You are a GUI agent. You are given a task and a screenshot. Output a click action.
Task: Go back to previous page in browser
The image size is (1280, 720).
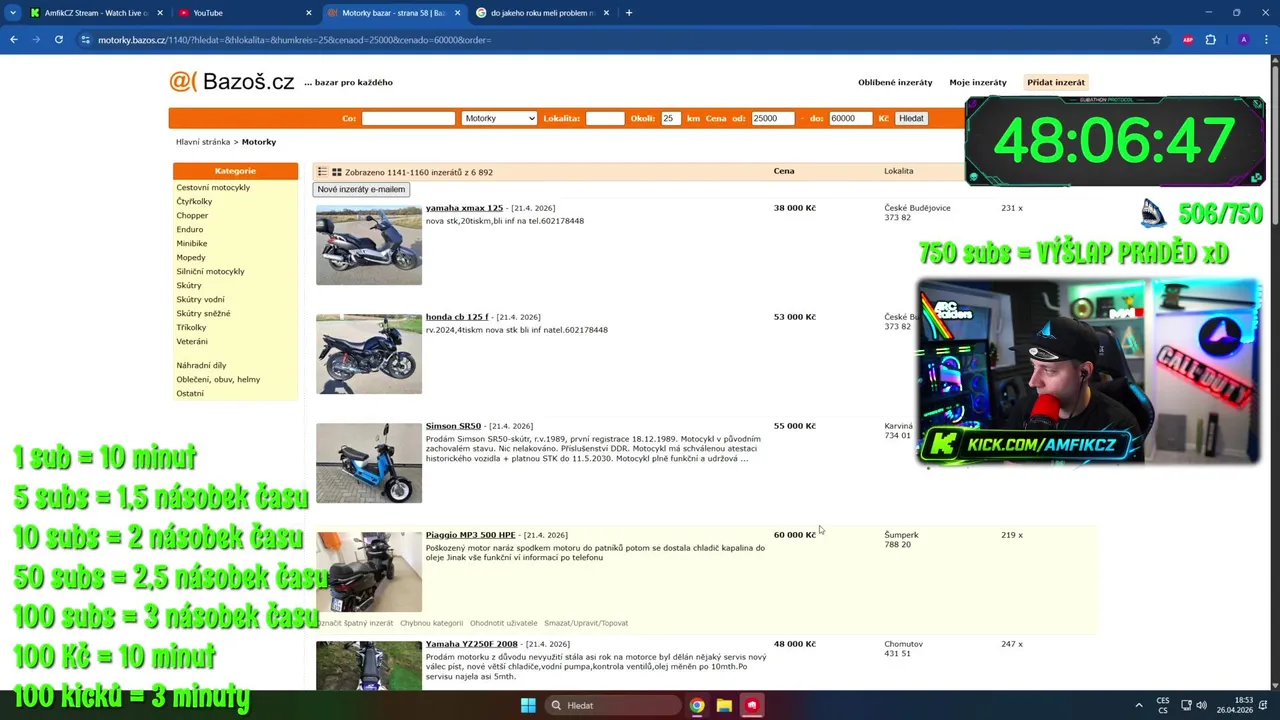tap(14, 40)
